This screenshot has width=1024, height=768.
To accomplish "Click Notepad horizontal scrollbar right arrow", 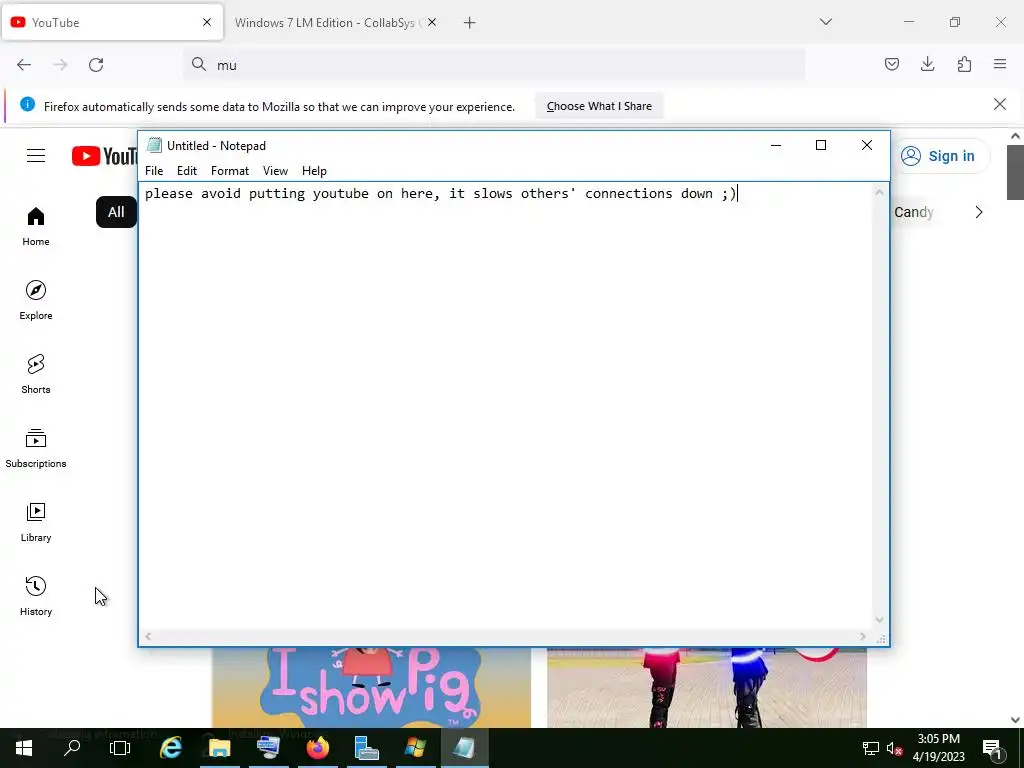I will [x=863, y=637].
